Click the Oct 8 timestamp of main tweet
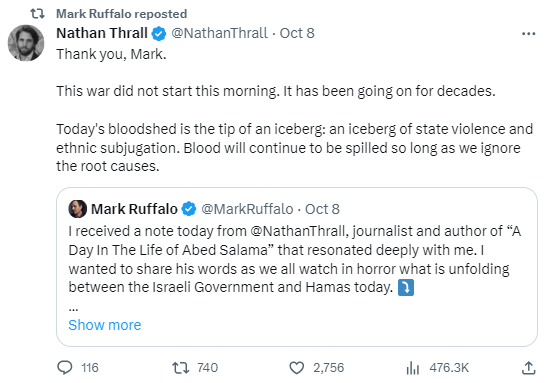This screenshot has height=383, width=550. pyautogui.click(x=297, y=33)
